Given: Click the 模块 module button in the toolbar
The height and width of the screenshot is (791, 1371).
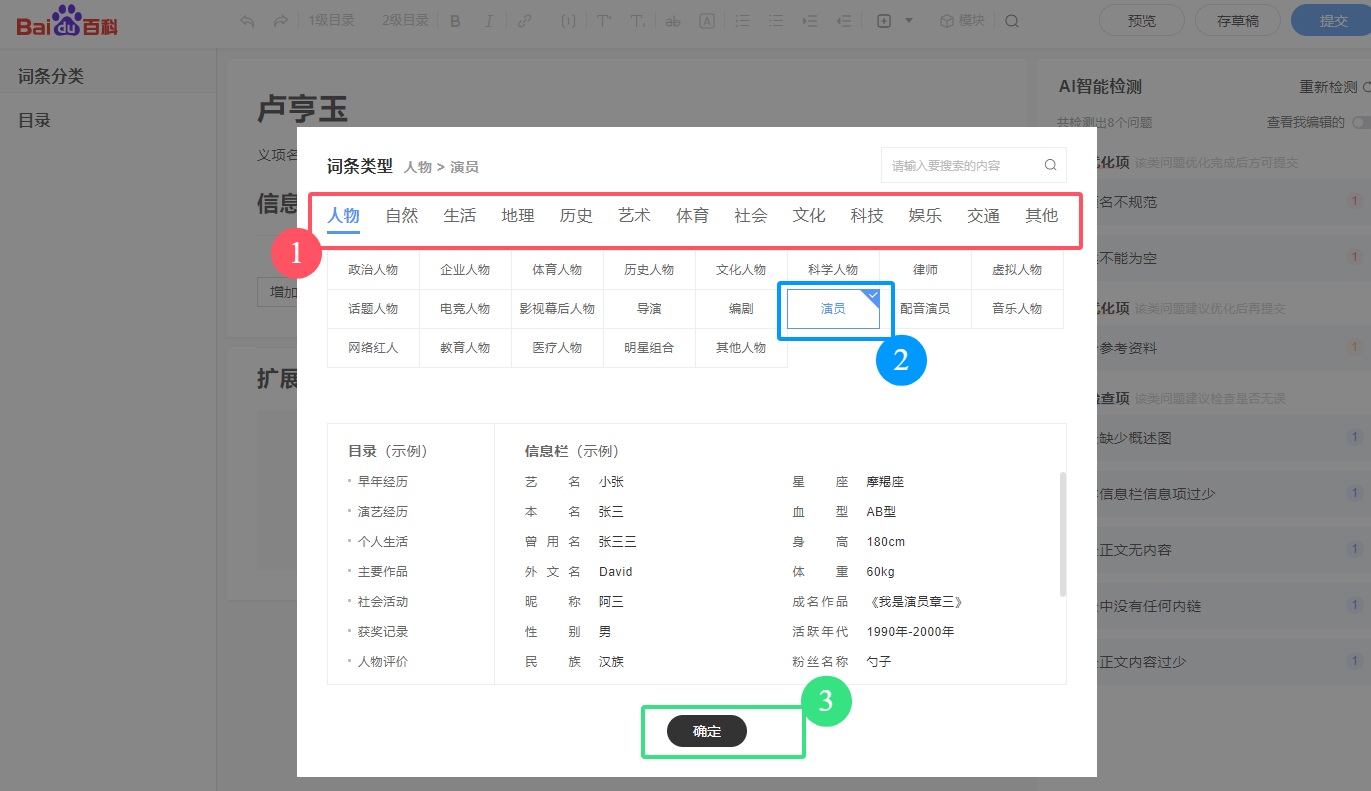Looking at the screenshot, I should [961, 21].
